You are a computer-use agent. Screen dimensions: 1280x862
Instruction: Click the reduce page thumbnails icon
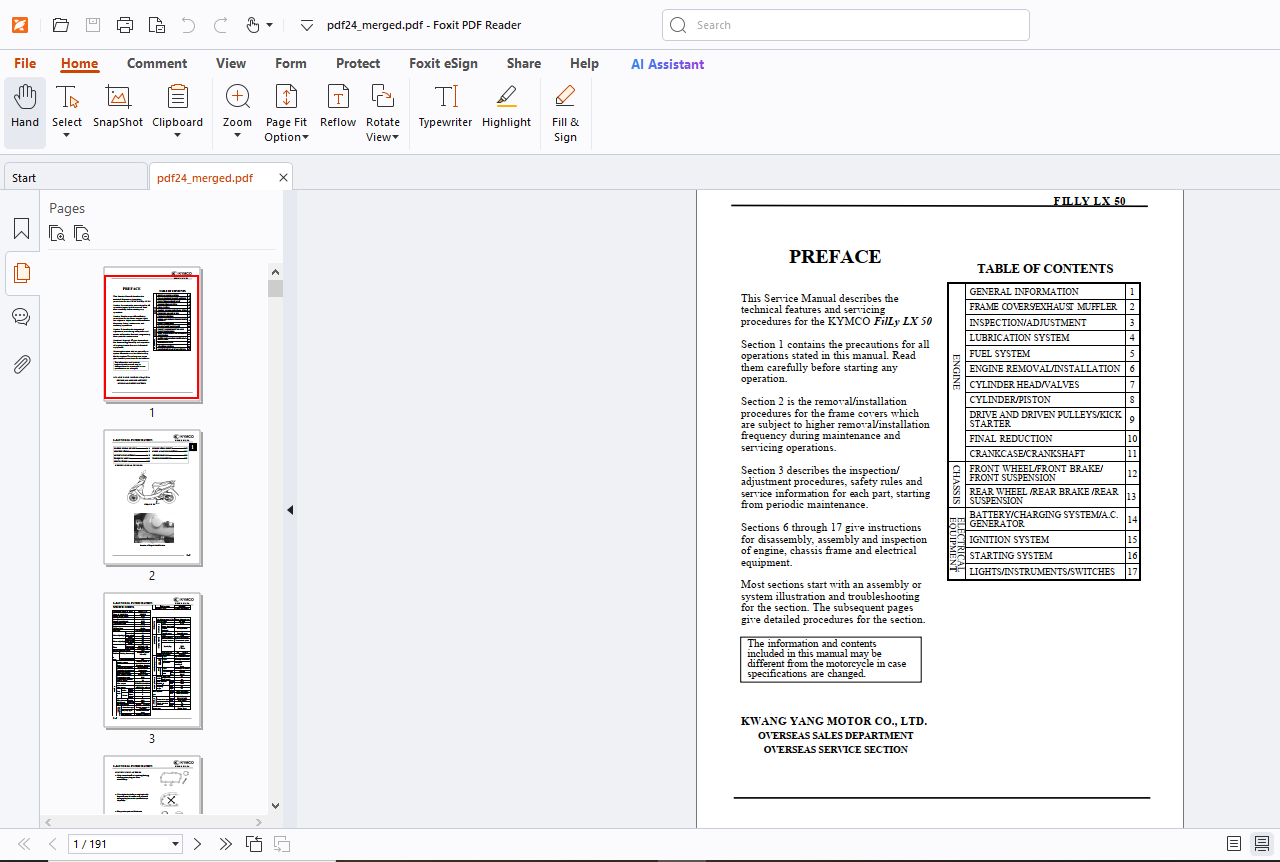point(82,233)
